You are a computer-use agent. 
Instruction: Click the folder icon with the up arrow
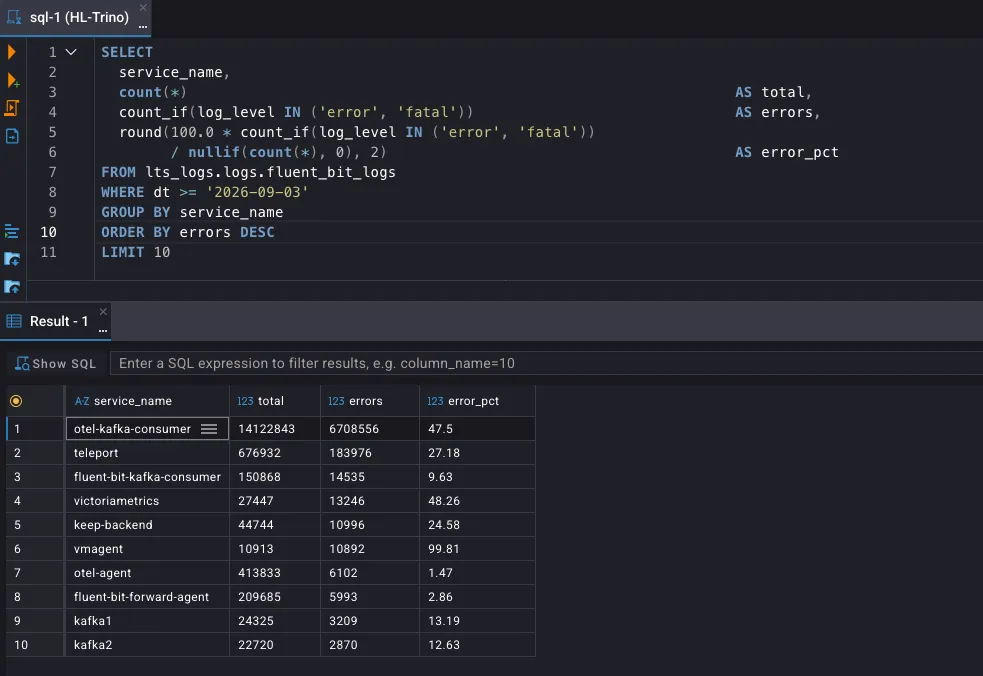click(12, 287)
